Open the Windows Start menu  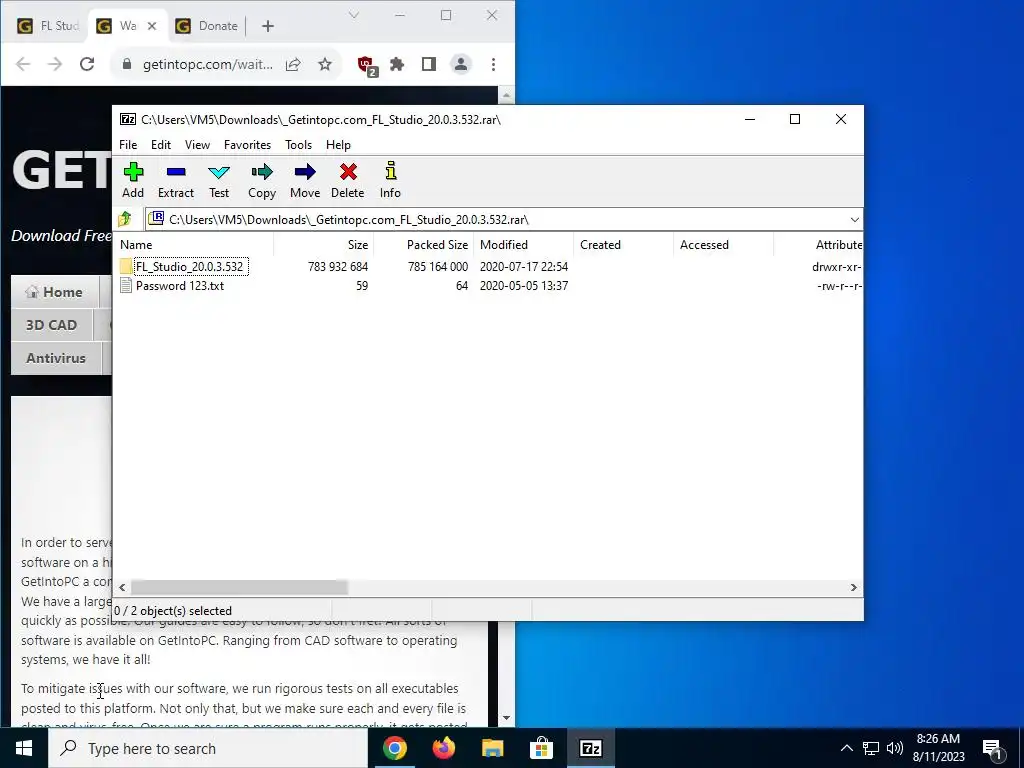pos(24,748)
